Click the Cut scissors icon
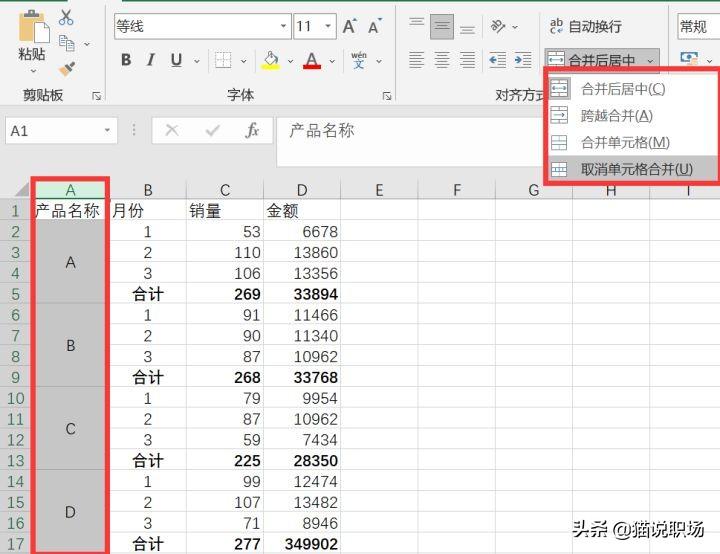 66,17
